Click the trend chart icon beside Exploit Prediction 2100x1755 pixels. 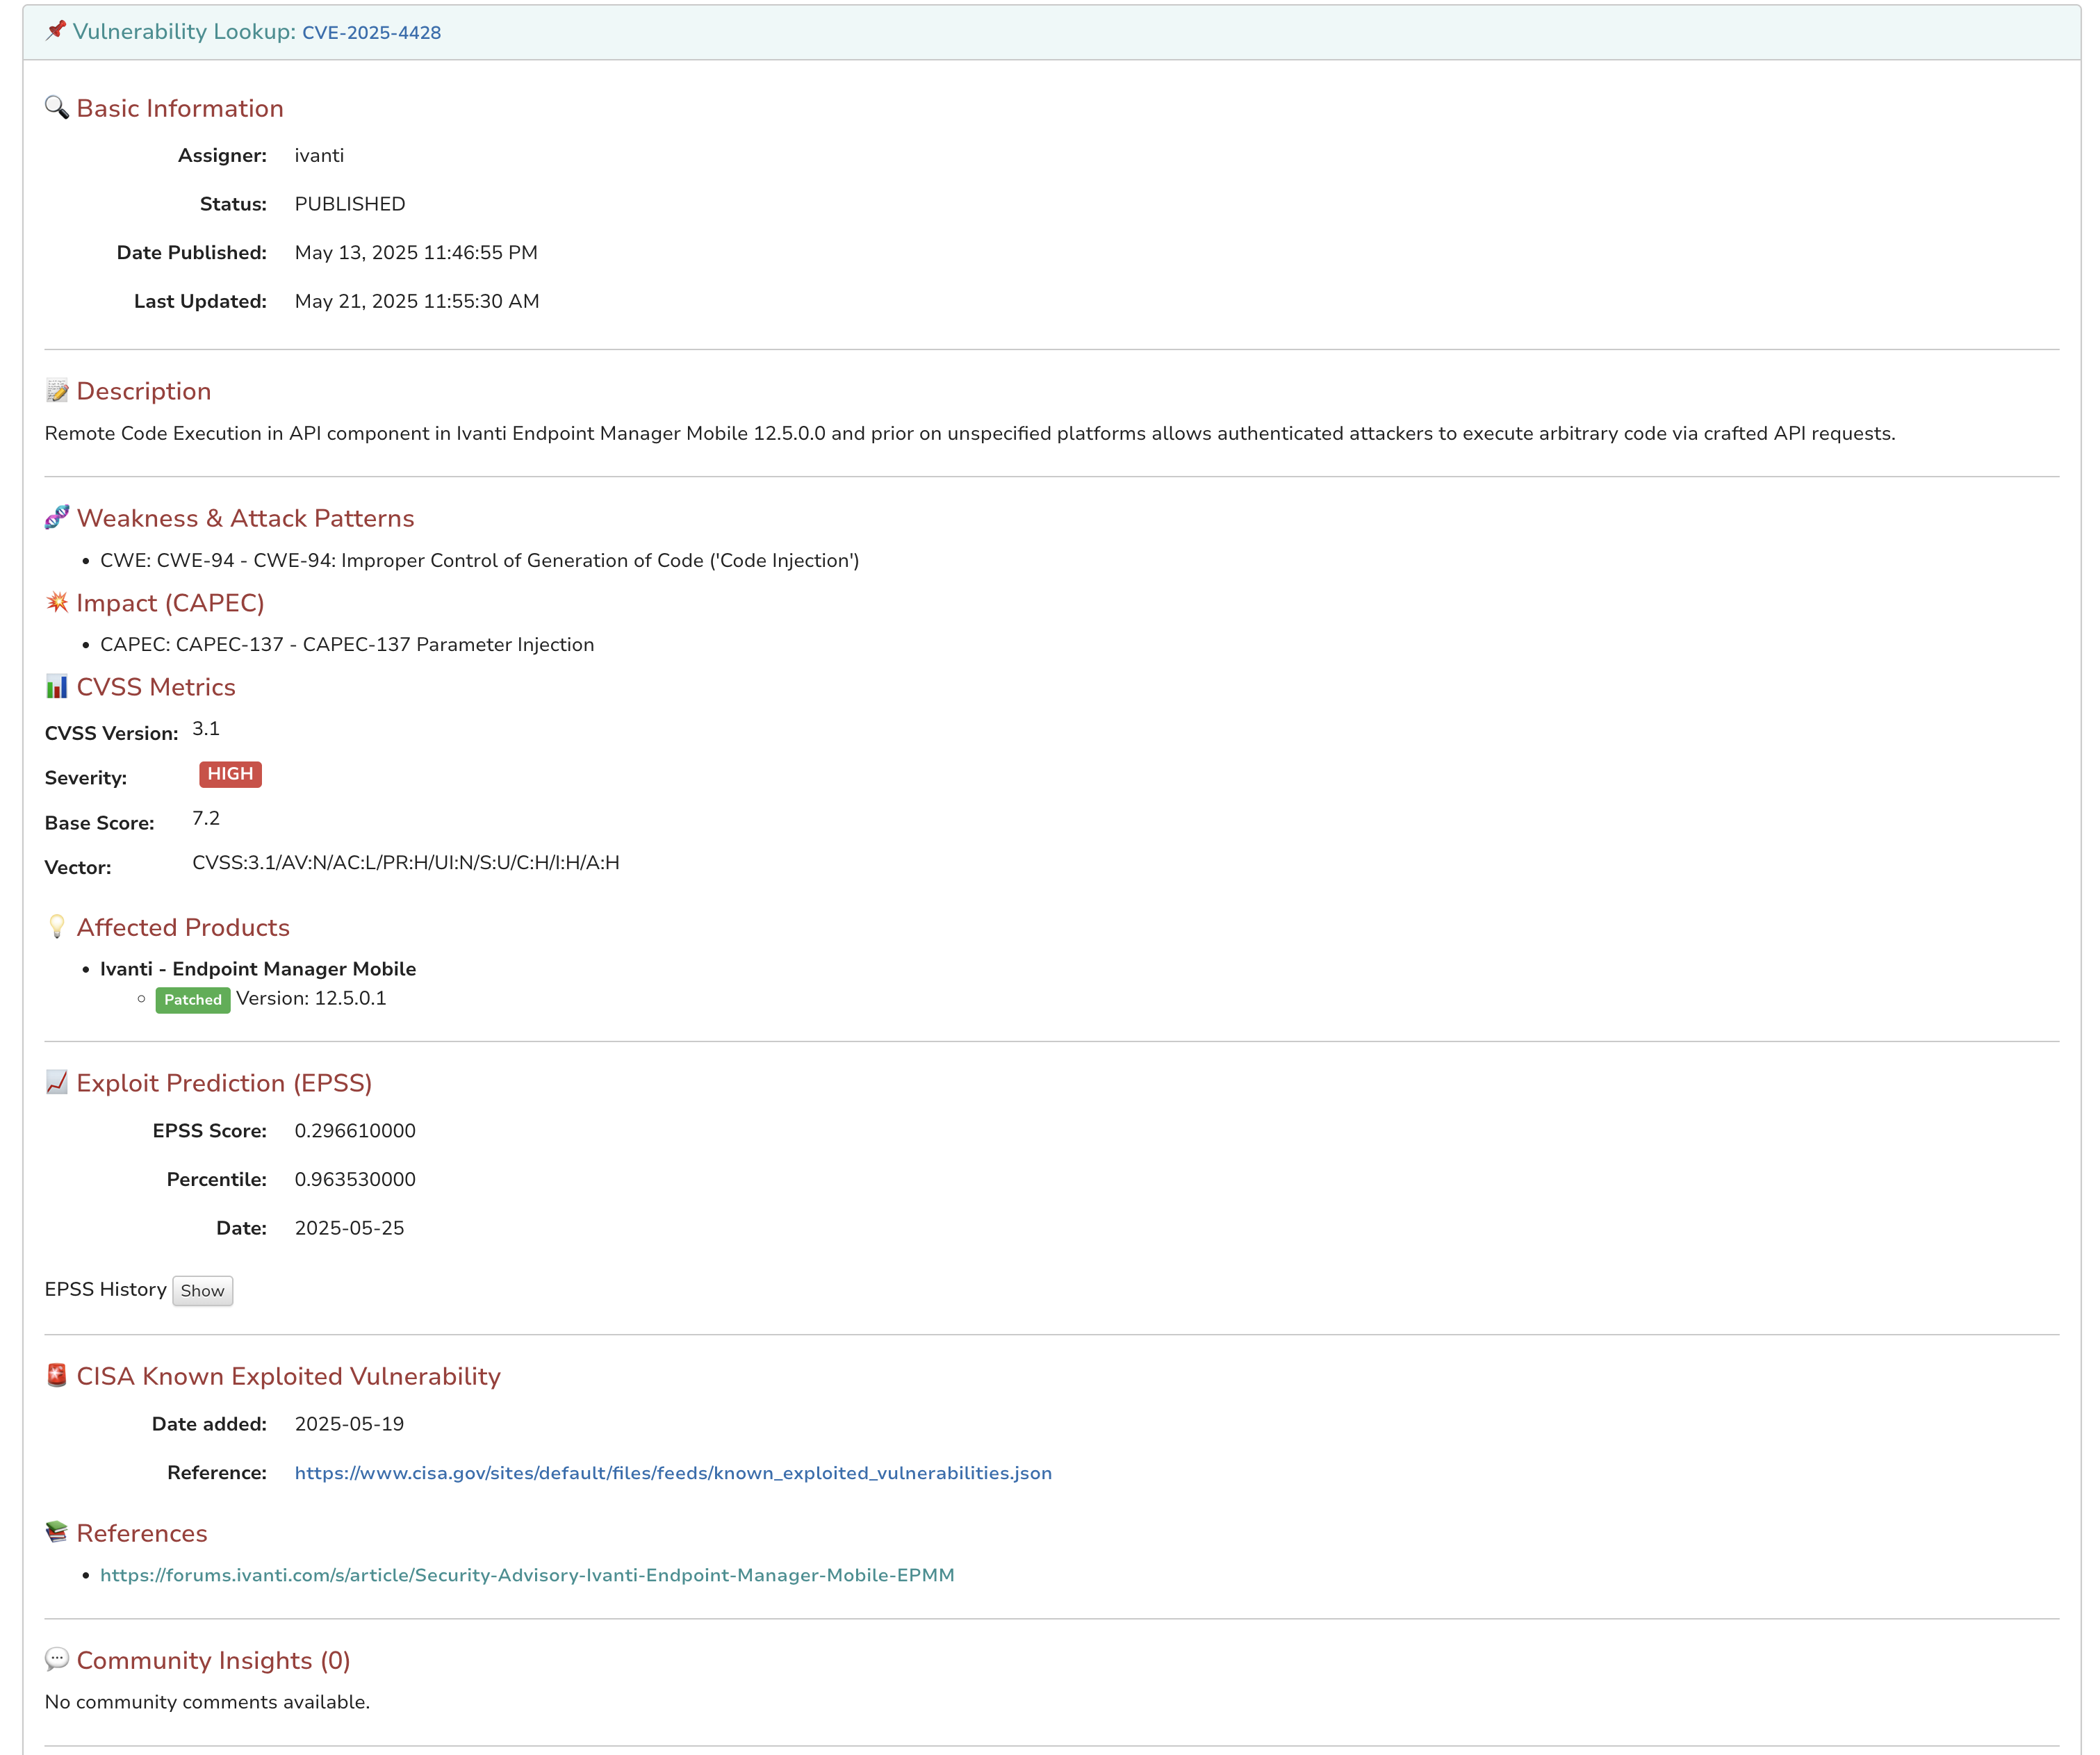coord(57,1083)
